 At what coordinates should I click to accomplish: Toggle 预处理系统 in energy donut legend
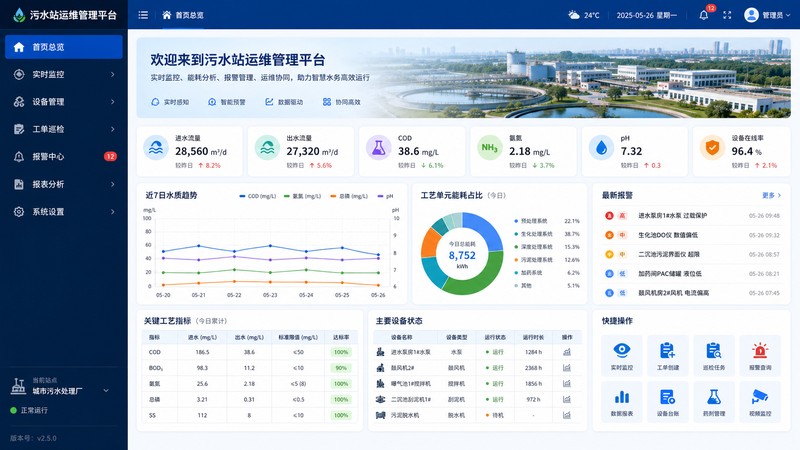(x=531, y=221)
